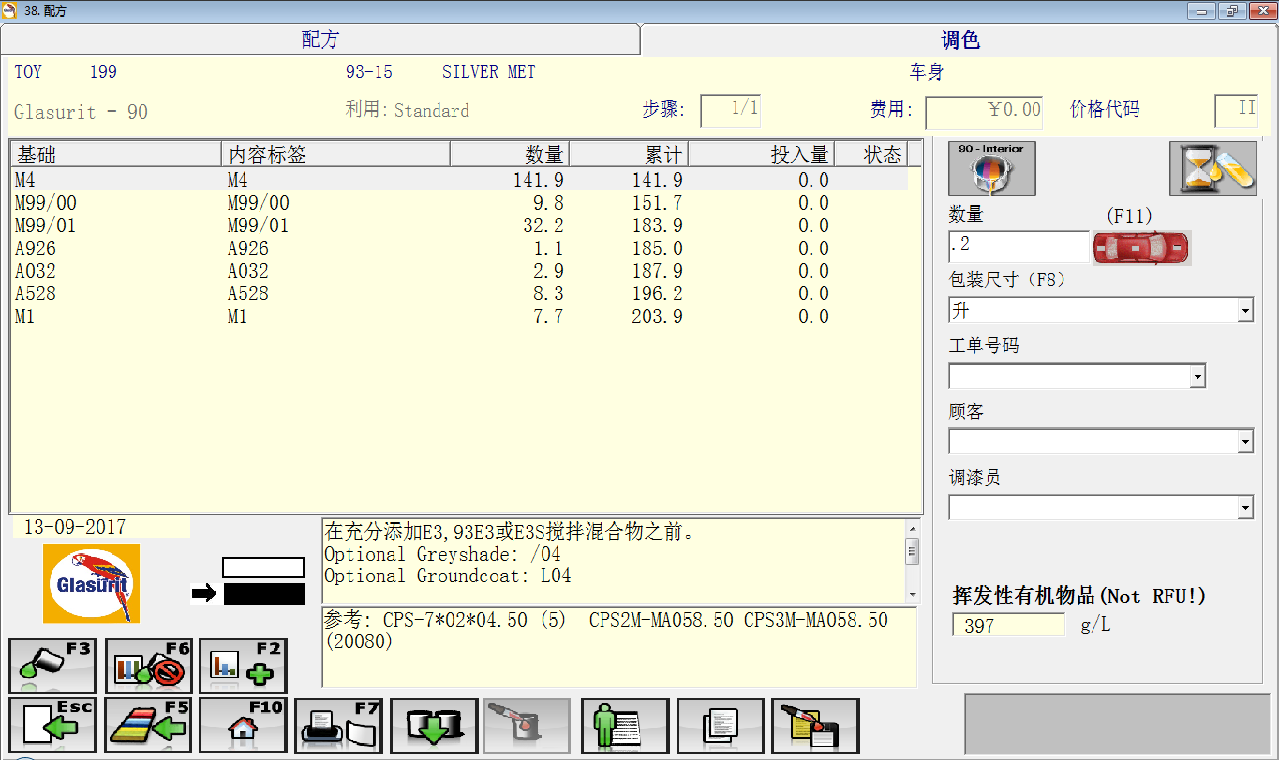Click the database download green arrow button
The height and width of the screenshot is (761, 1280).
tap(434, 725)
